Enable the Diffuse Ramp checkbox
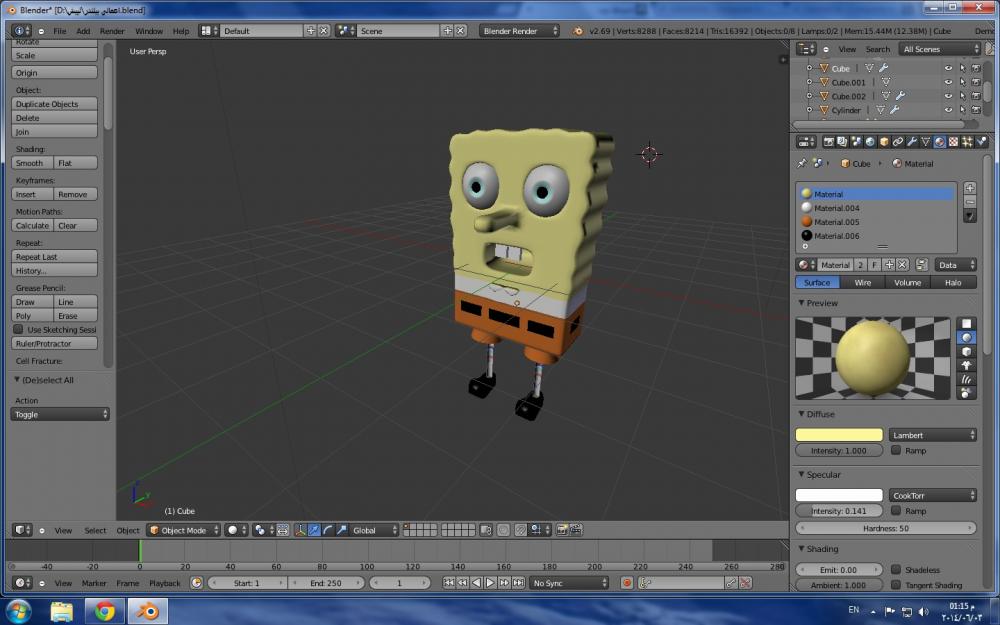1000x625 pixels. (x=896, y=451)
